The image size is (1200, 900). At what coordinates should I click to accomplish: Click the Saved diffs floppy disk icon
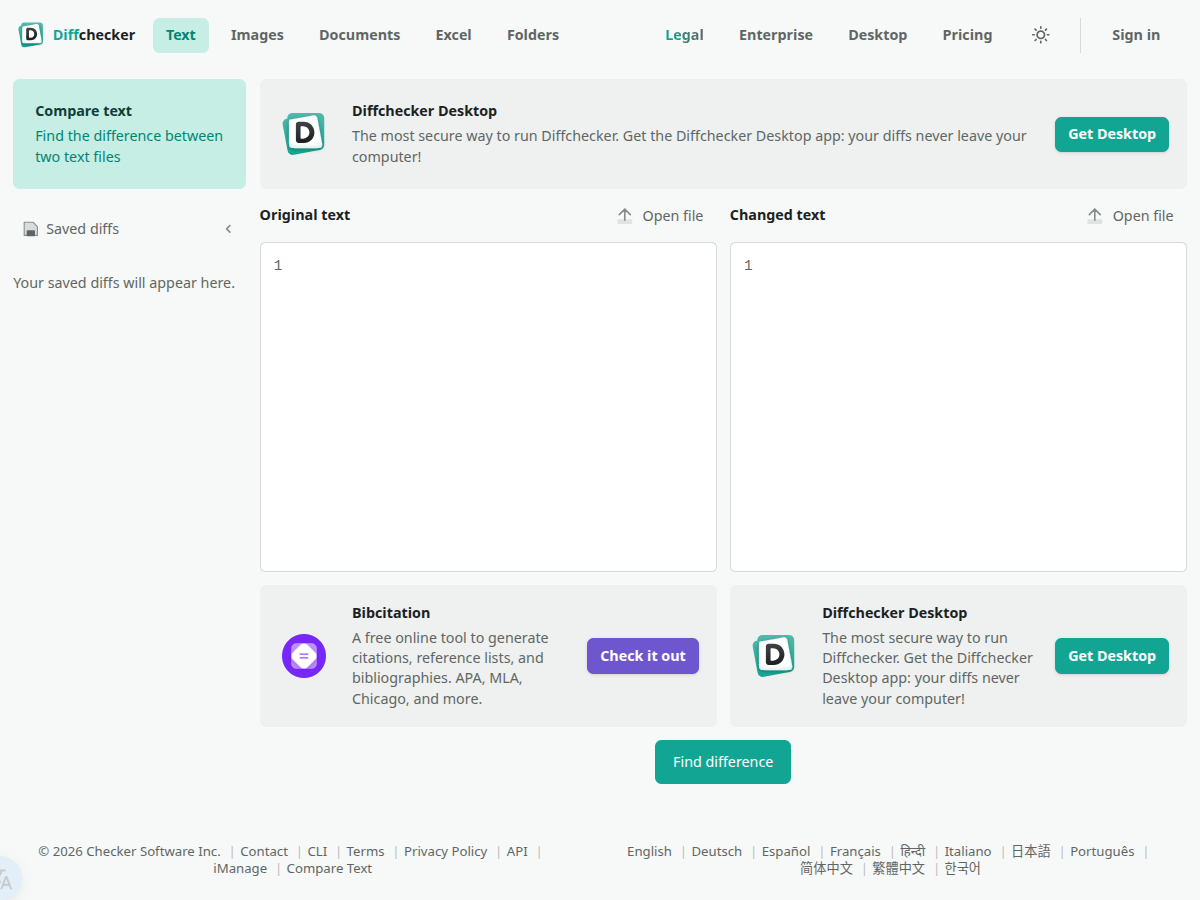point(31,229)
